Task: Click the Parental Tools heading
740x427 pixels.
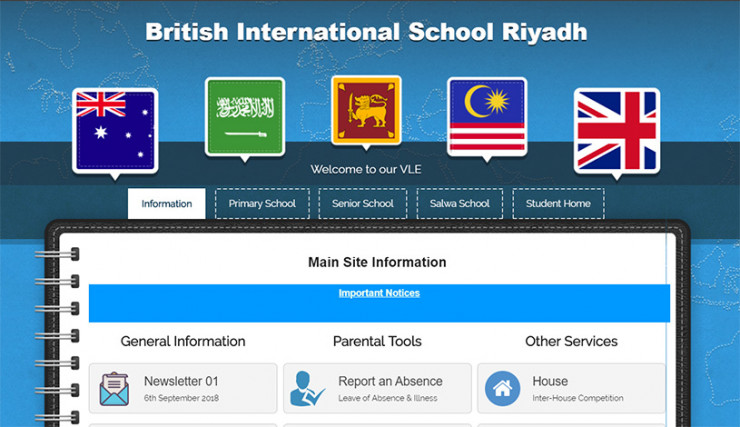Action: pos(377,341)
